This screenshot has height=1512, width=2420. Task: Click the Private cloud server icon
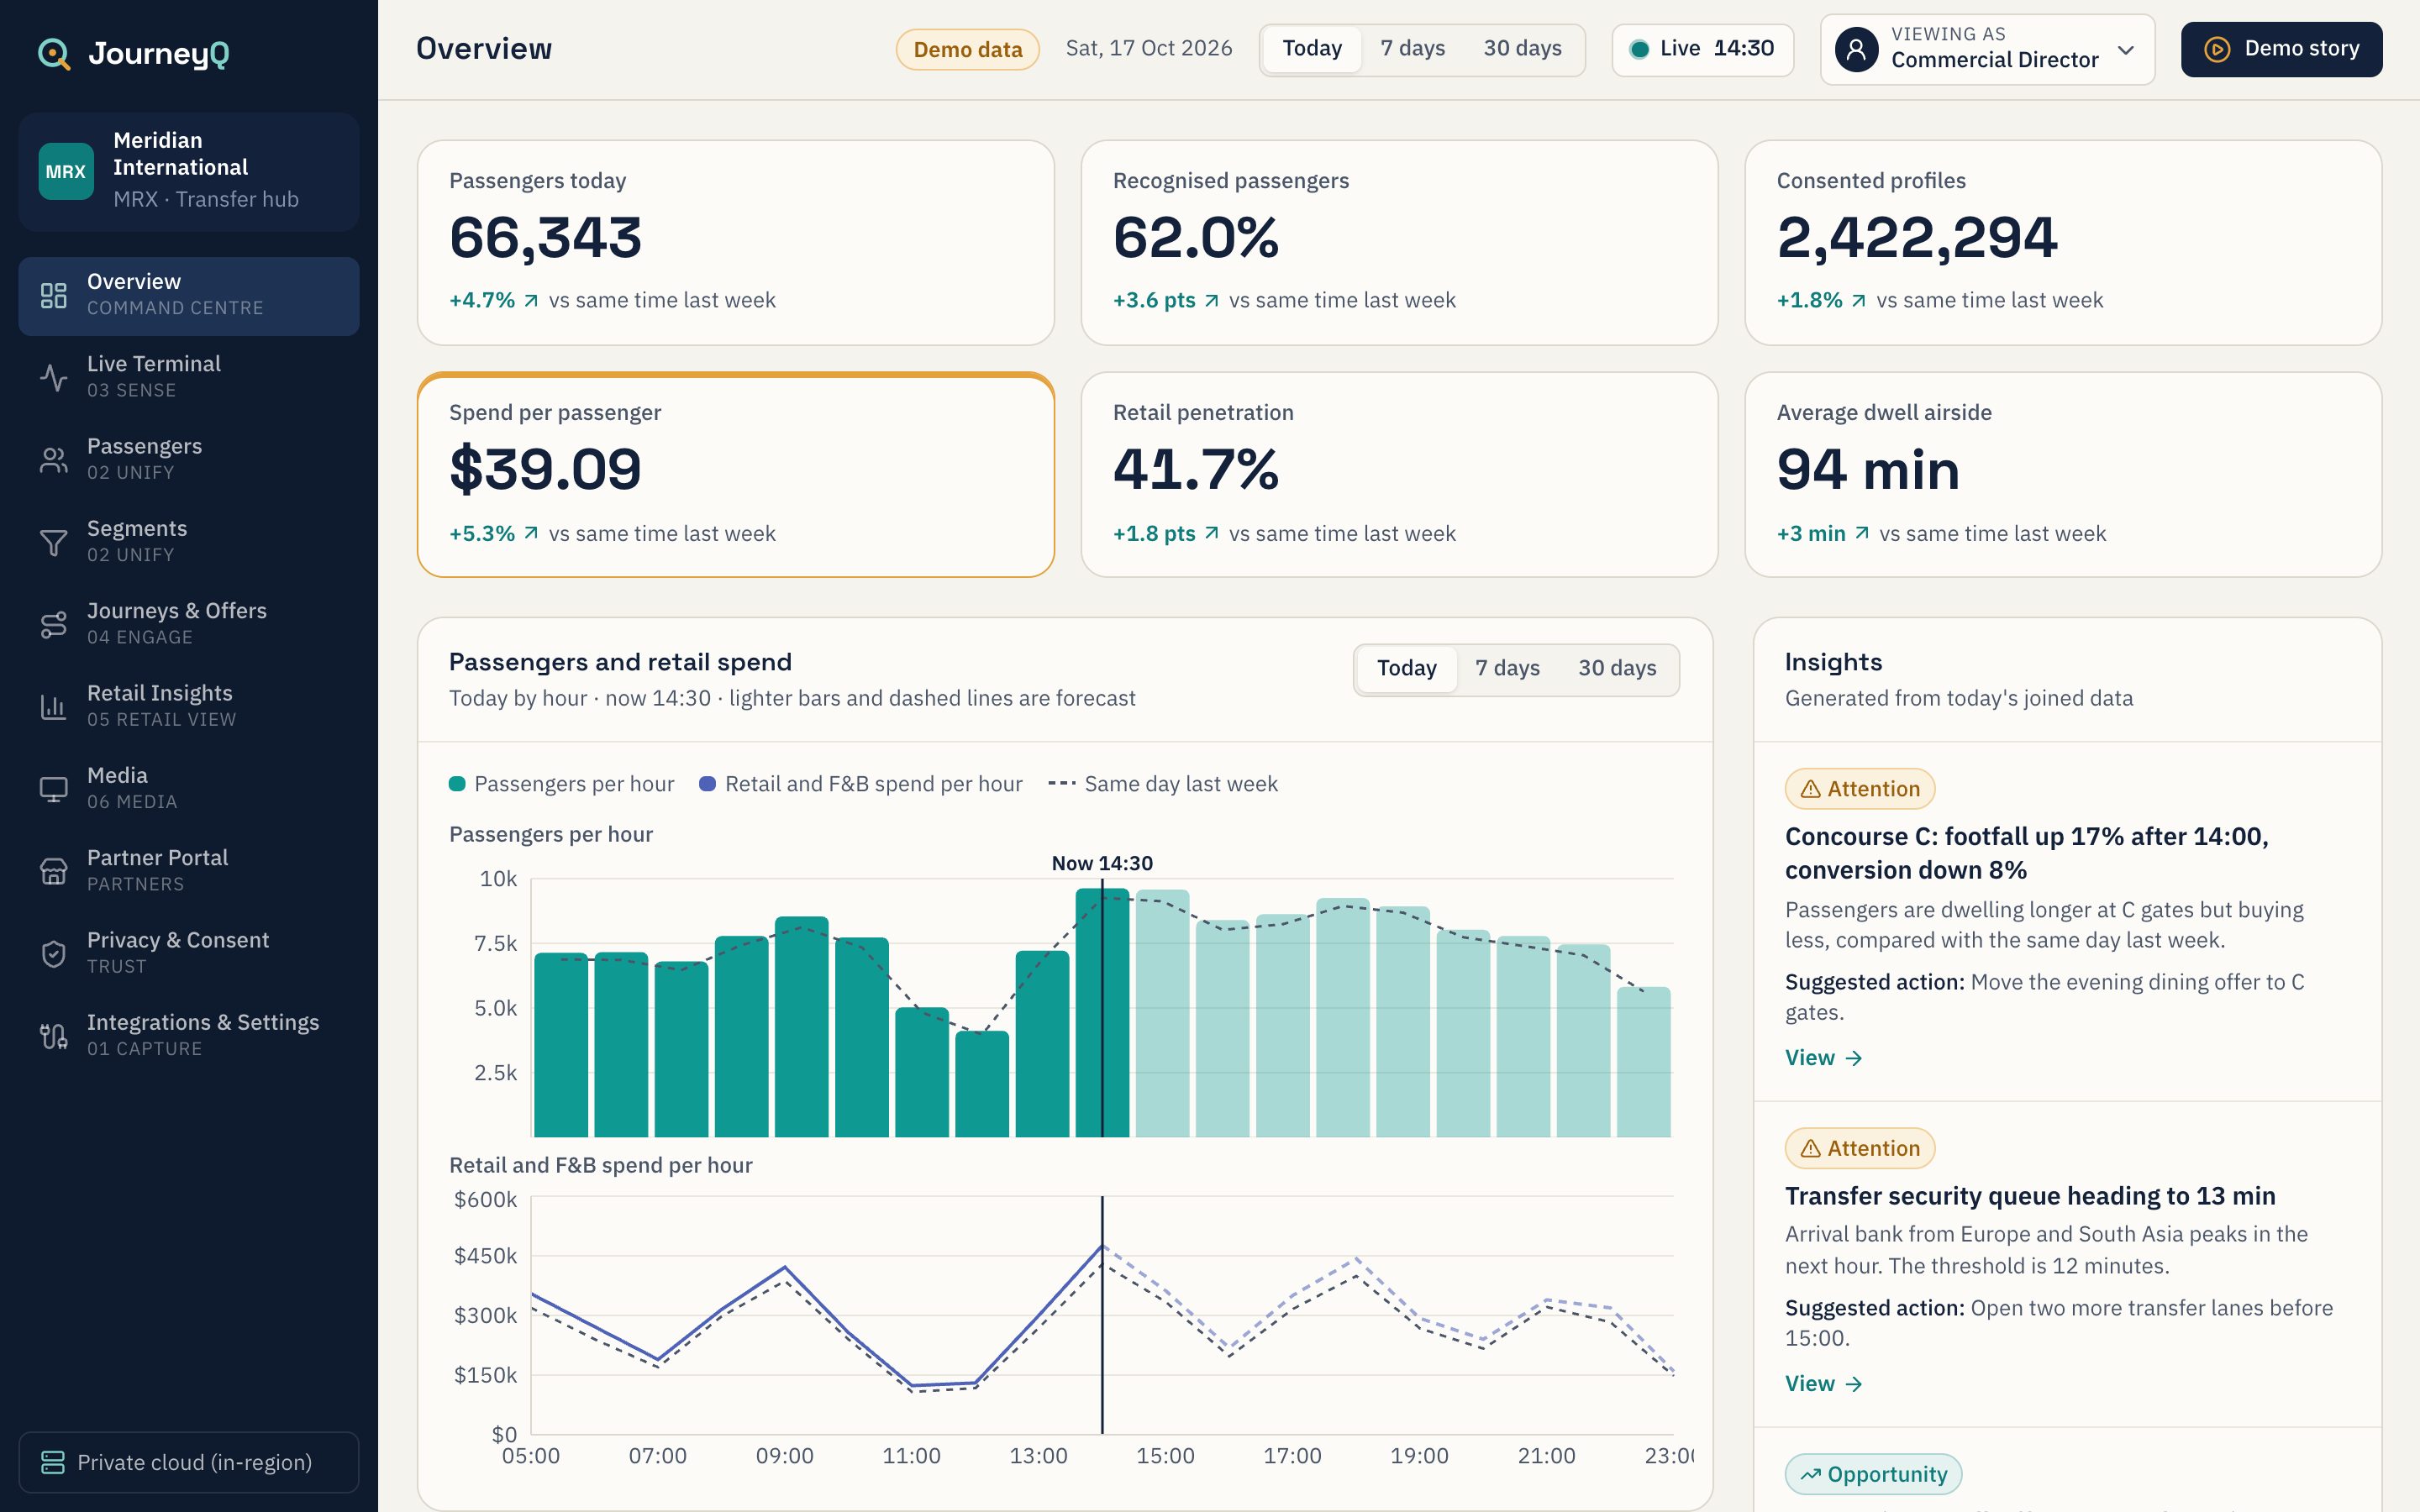52,1462
